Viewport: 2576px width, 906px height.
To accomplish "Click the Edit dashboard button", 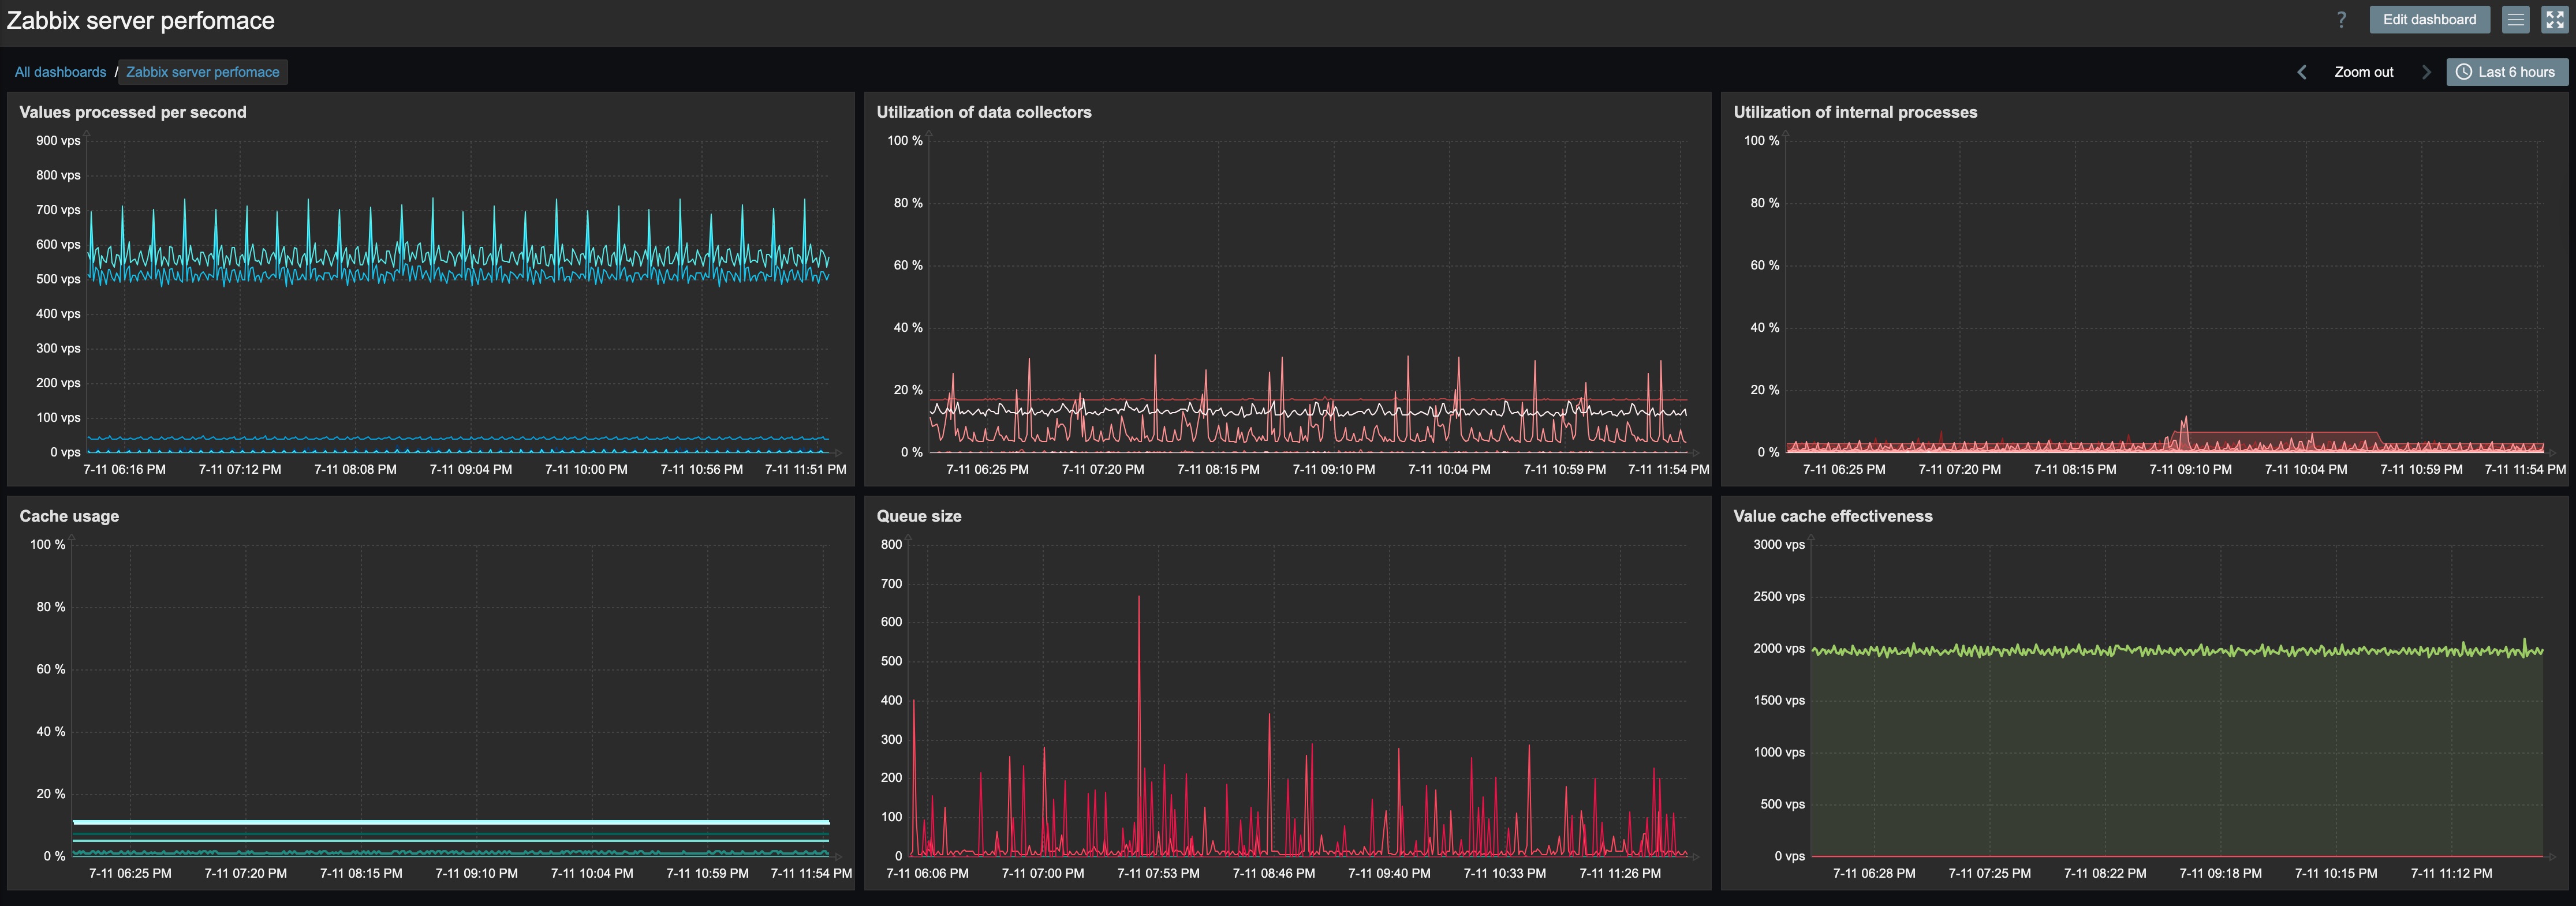I will coord(2429,19).
